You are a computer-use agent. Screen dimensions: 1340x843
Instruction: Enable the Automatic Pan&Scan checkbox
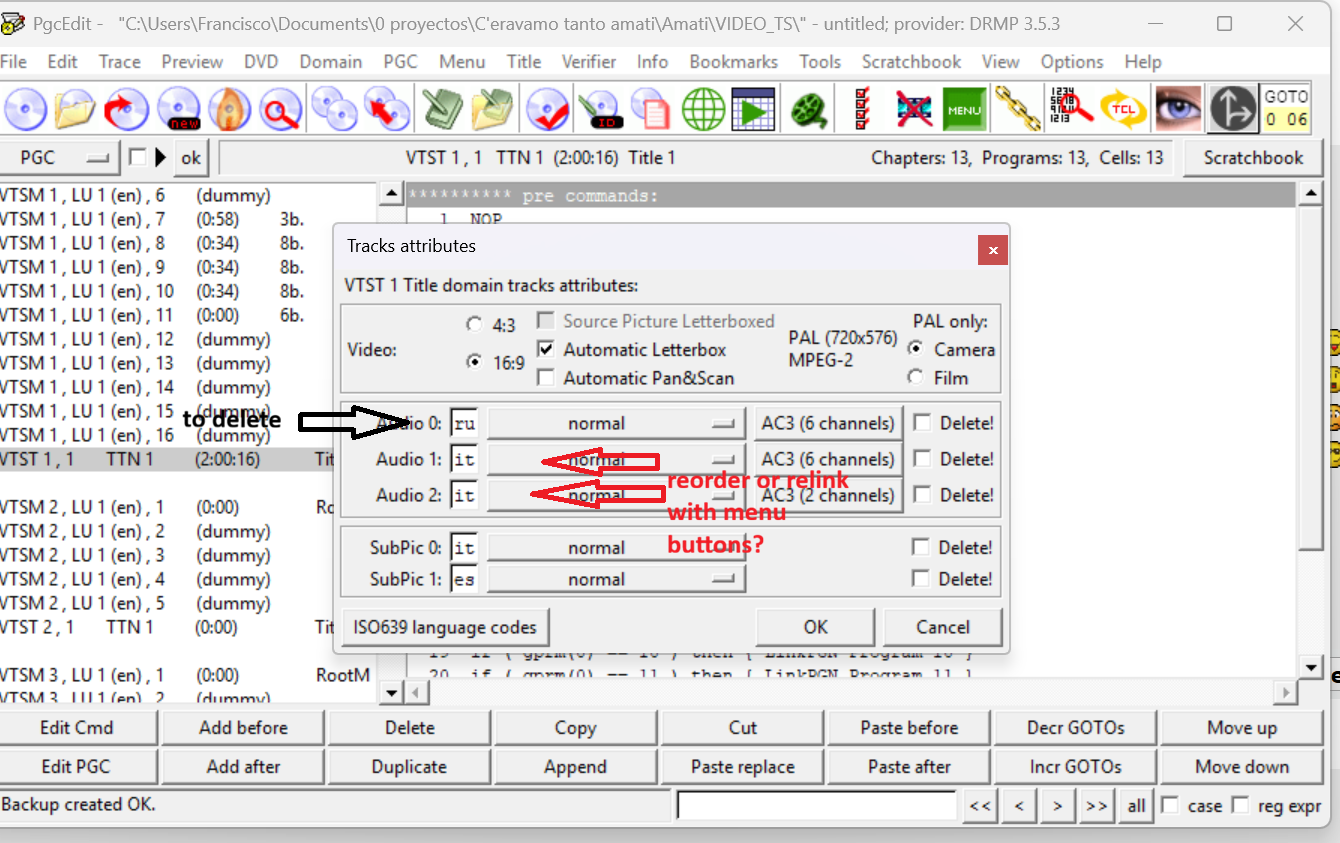click(546, 378)
